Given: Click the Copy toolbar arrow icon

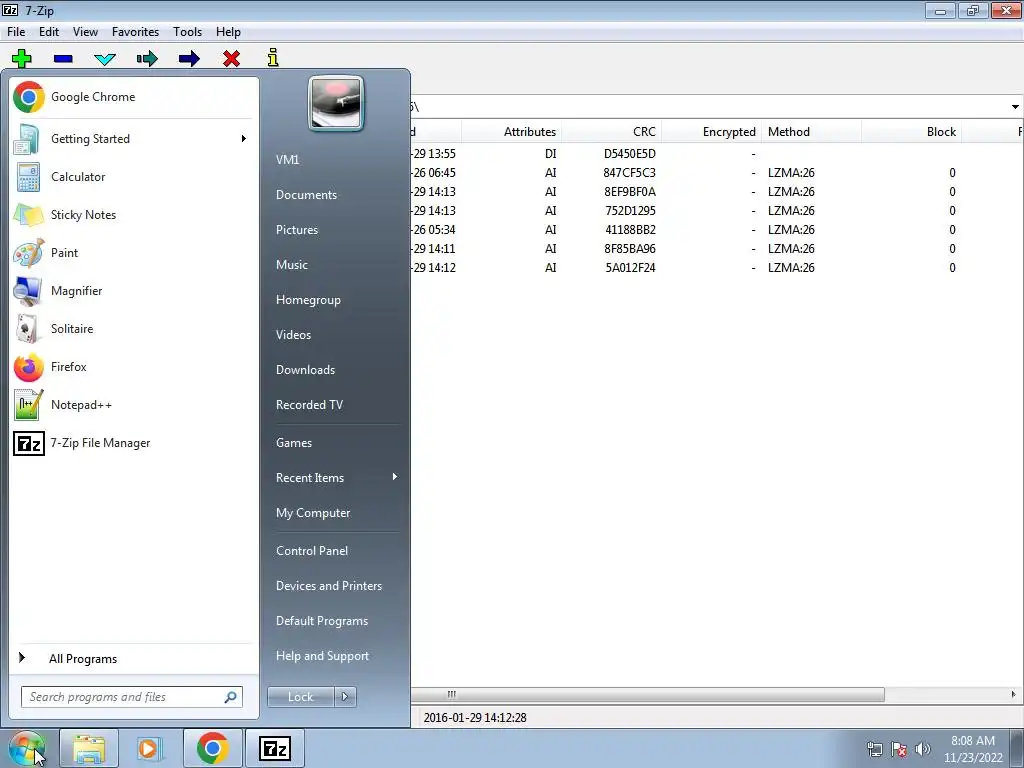Looking at the screenshot, I should 147,59.
